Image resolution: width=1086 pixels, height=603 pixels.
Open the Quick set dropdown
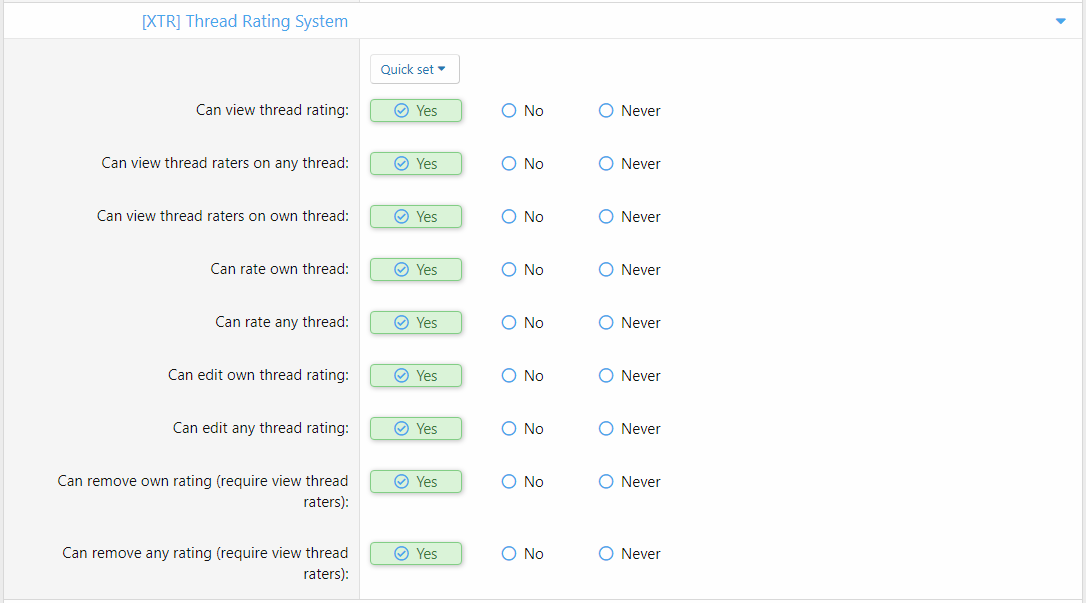(x=414, y=69)
